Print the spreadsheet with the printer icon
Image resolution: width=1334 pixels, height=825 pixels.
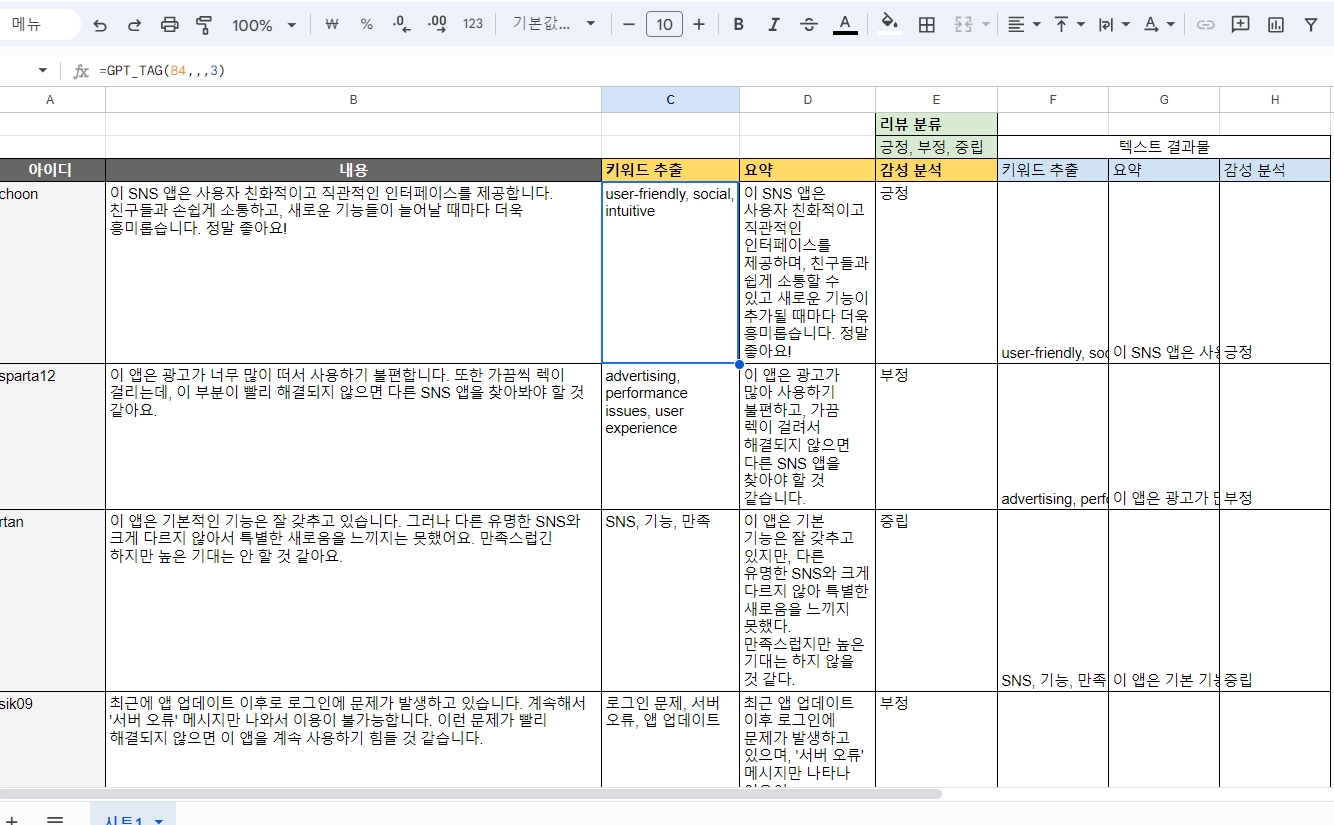(170, 25)
